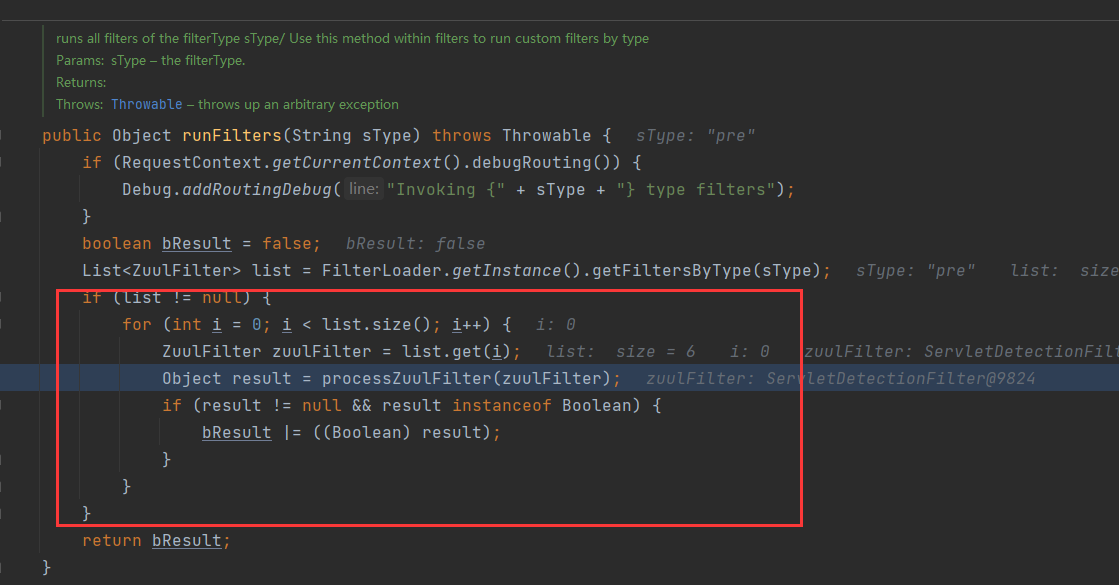The height and width of the screenshot is (585, 1119).
Task: Click the getFiltersByType method call
Action: pos(672,271)
